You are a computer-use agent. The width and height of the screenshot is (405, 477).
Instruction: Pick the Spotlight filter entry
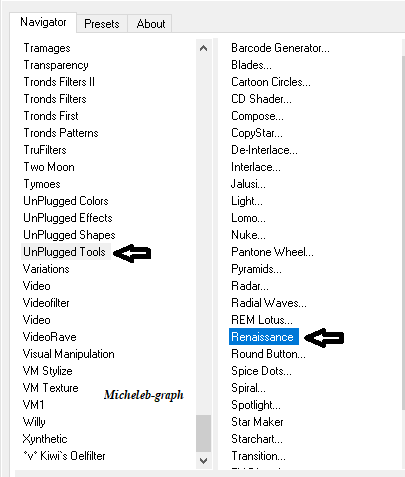click(256, 405)
